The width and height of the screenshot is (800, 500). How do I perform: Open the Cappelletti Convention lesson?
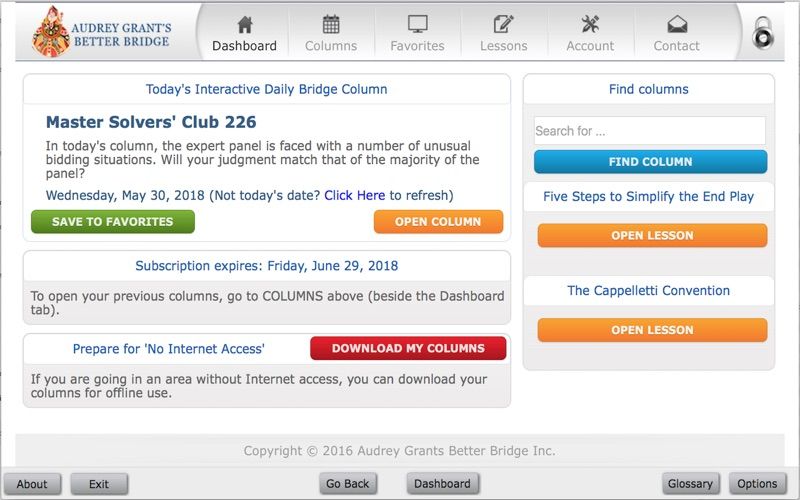pos(652,330)
